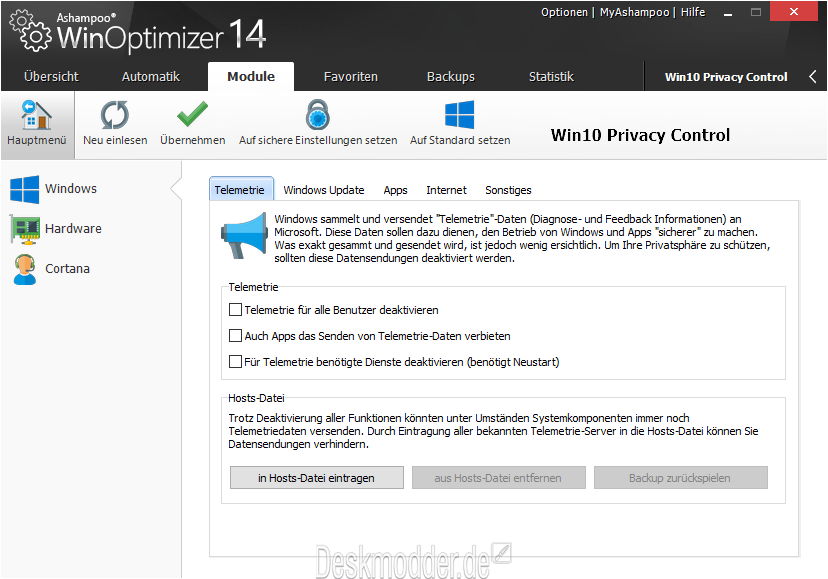Switch to the Übersicht tab

51,77
